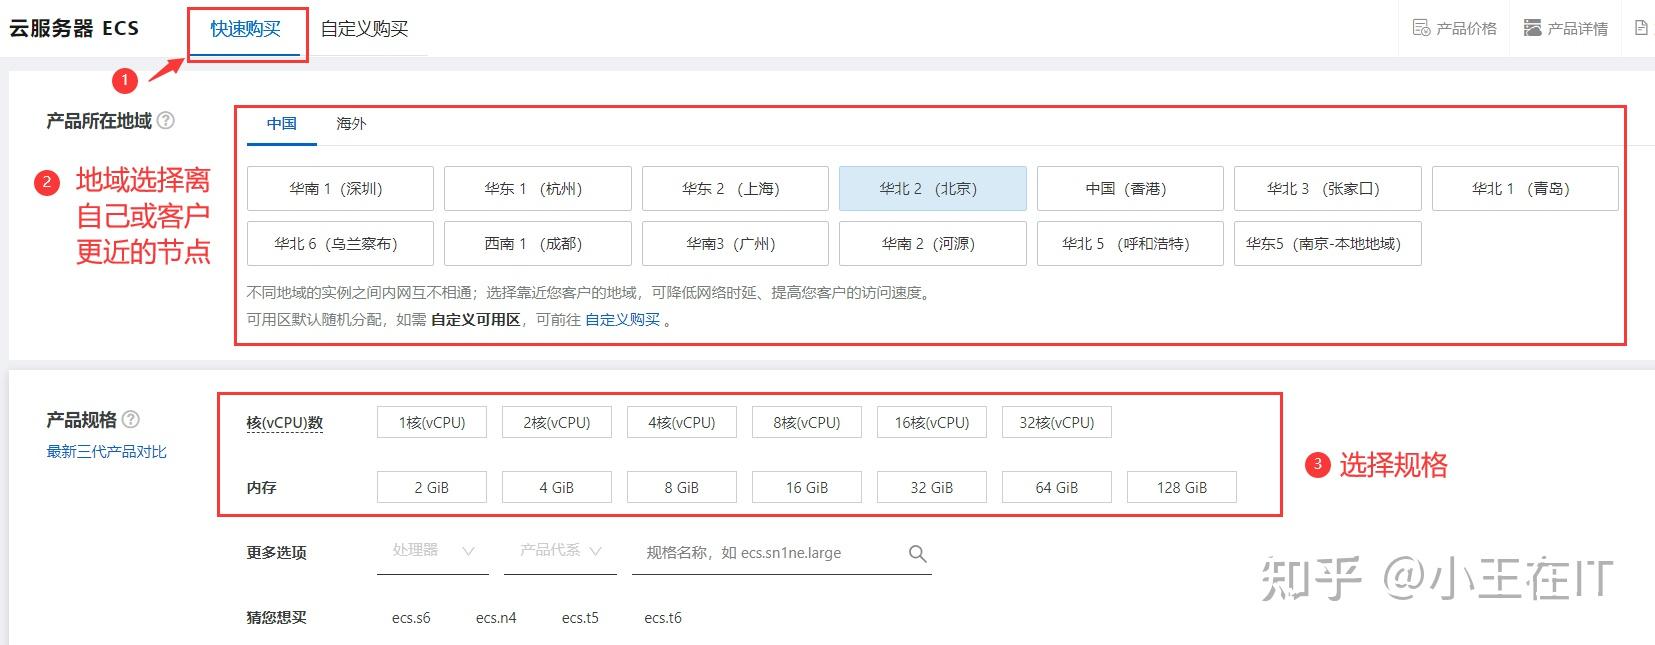Select the 中国 region tab
Image resolution: width=1655 pixels, height=645 pixels.
pyautogui.click(x=282, y=124)
